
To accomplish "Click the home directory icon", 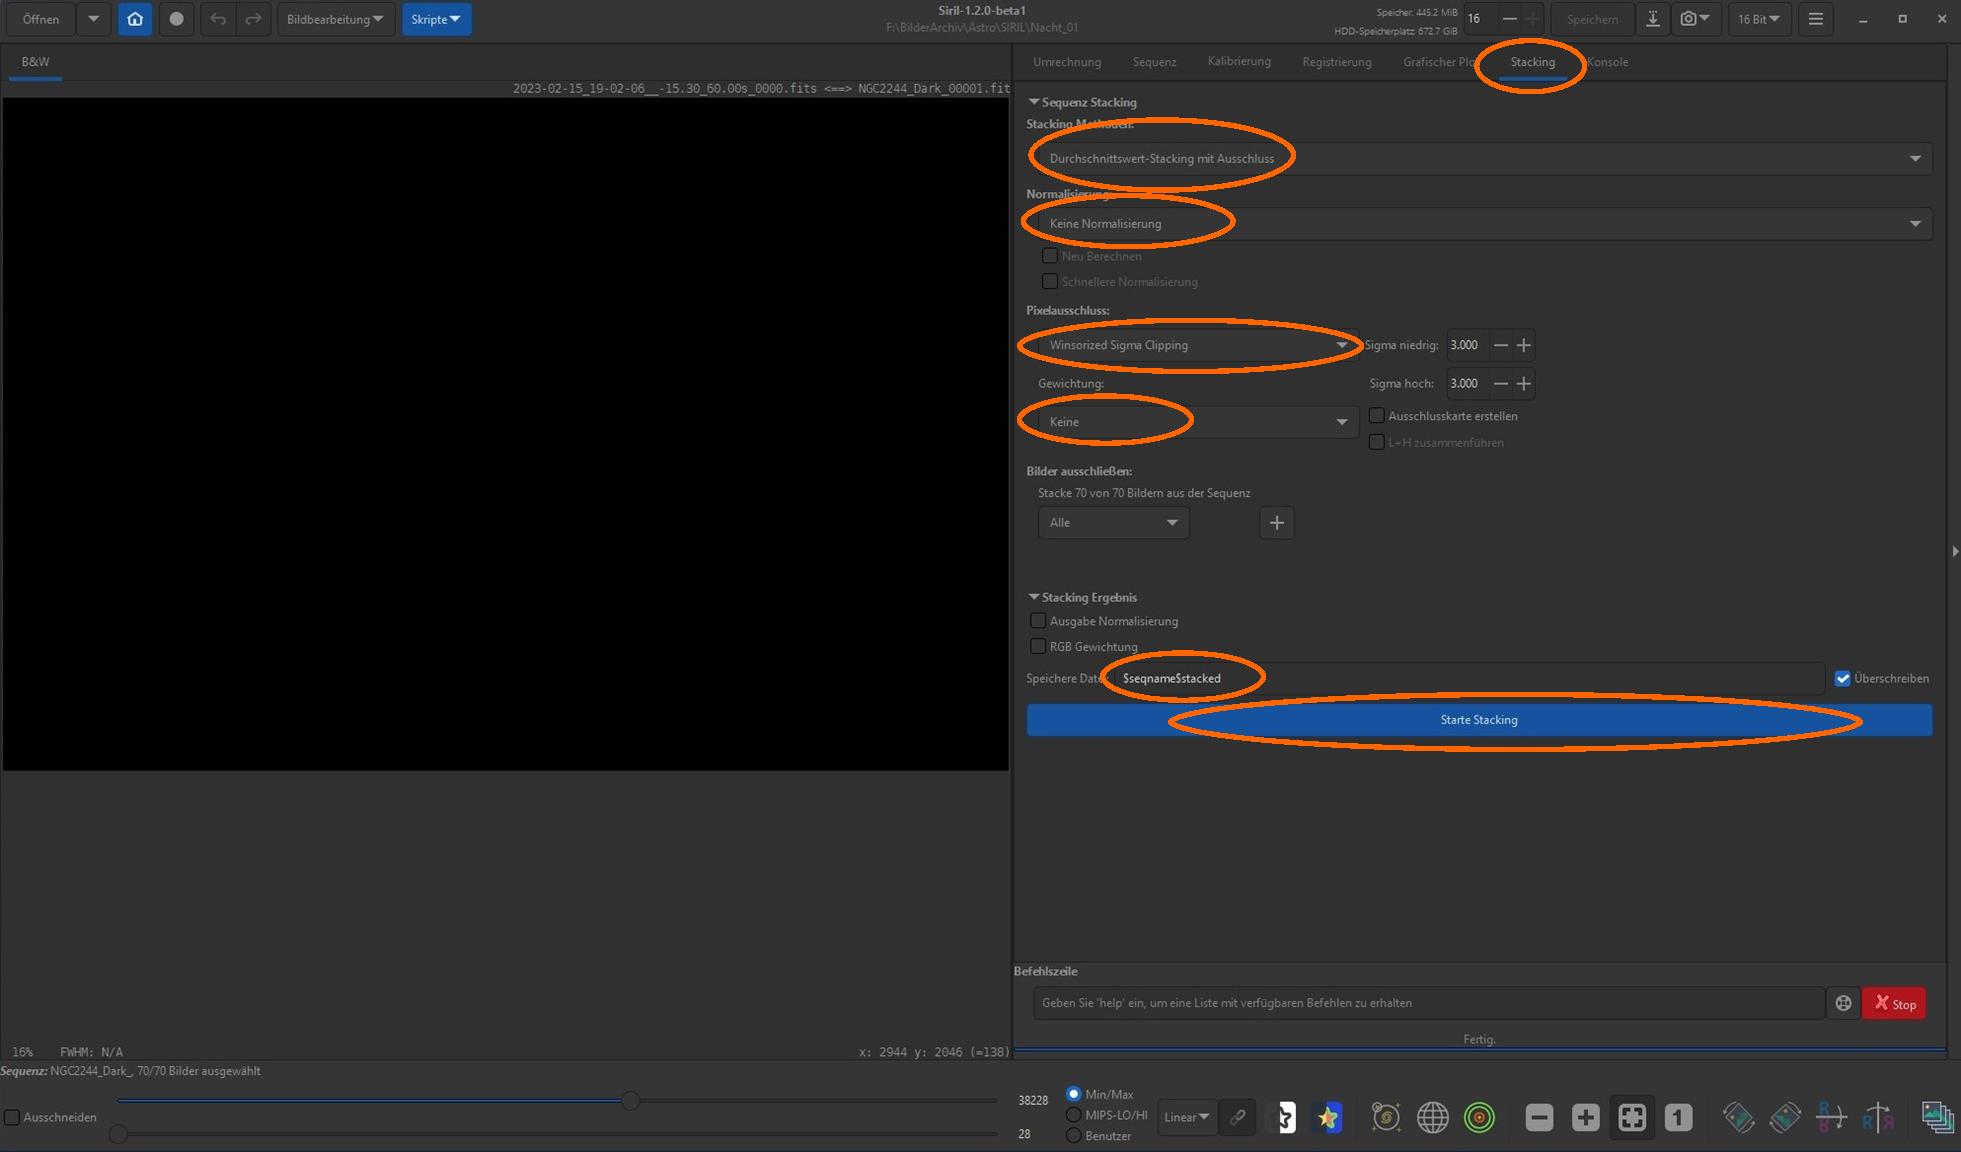I will pyautogui.click(x=135, y=19).
